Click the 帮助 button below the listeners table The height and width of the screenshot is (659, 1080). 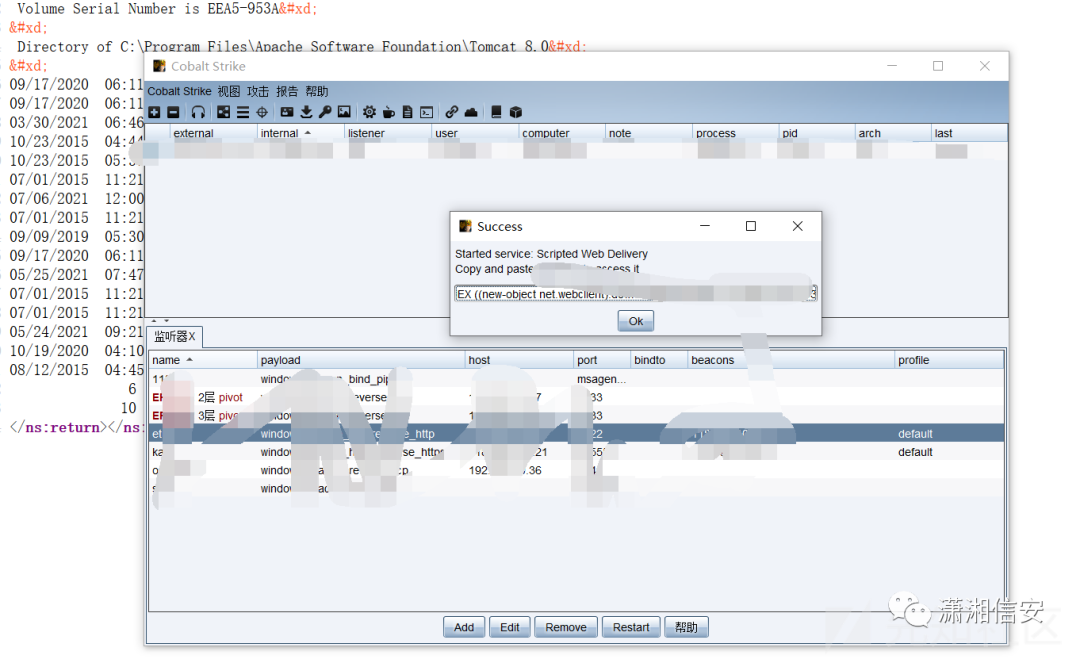[686, 627]
